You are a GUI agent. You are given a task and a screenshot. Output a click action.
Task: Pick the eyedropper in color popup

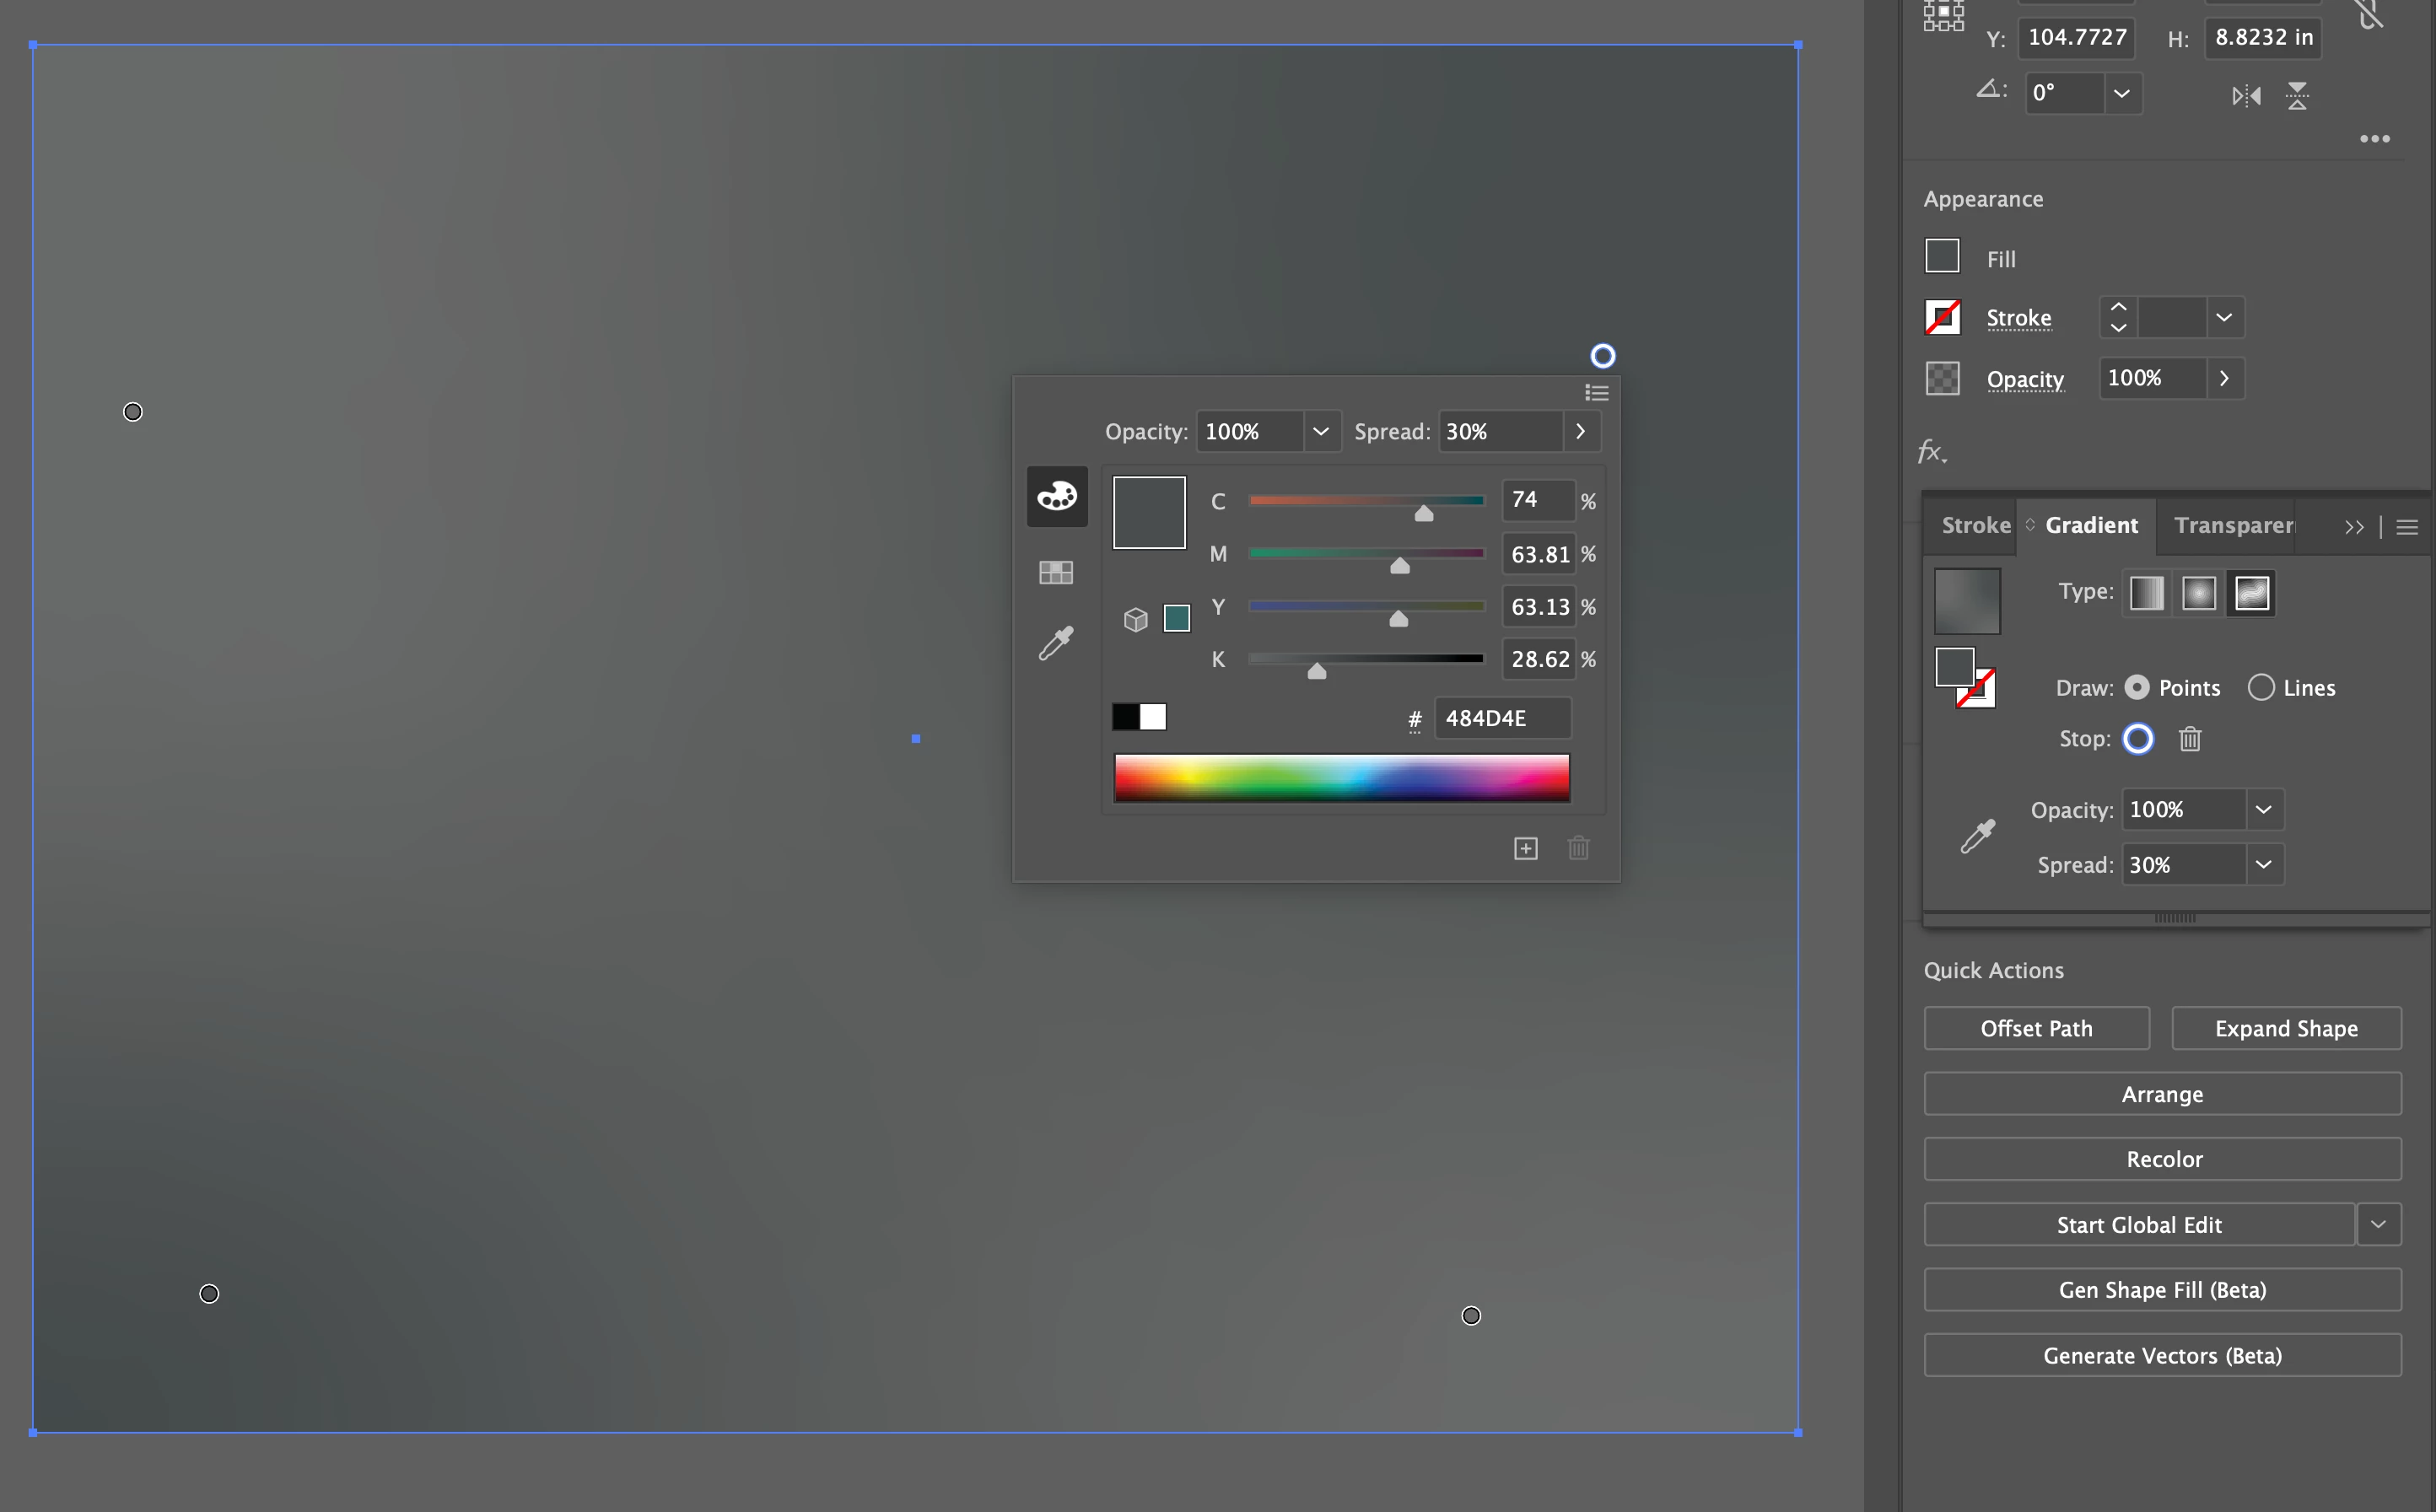1056,643
